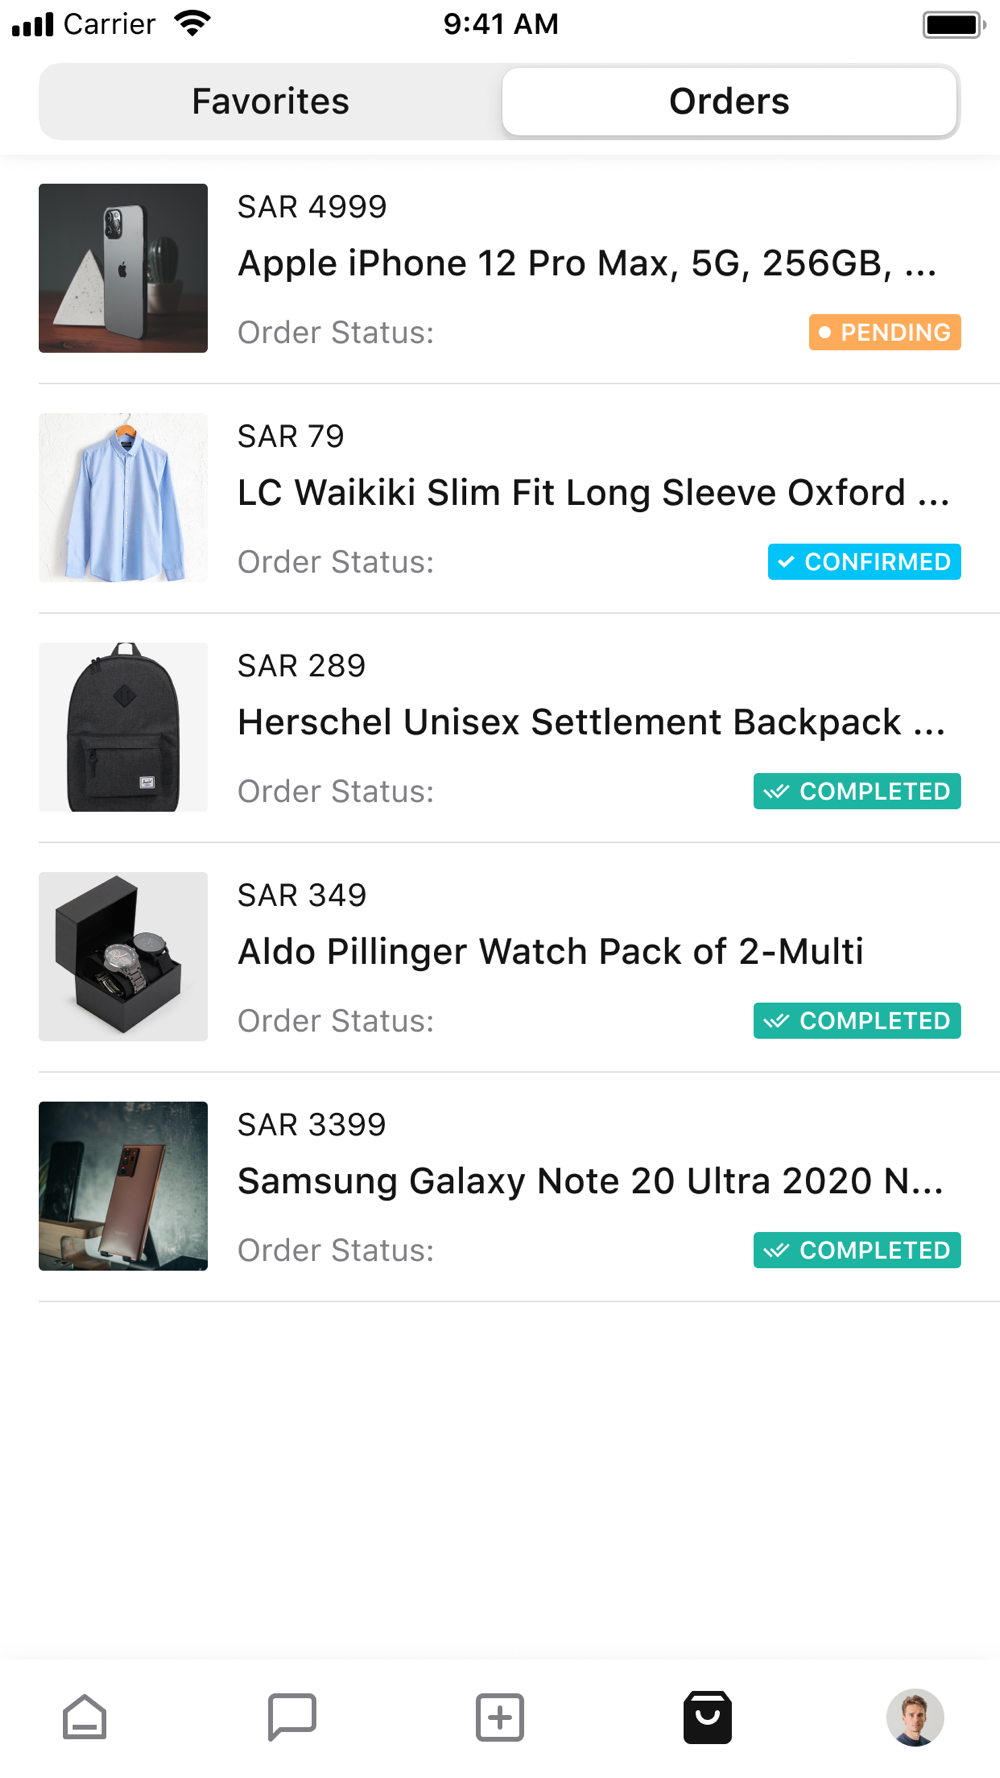The width and height of the screenshot is (1000, 1778).
Task: Open Apple iPhone 12 Pro Max order
Action: tap(587, 263)
